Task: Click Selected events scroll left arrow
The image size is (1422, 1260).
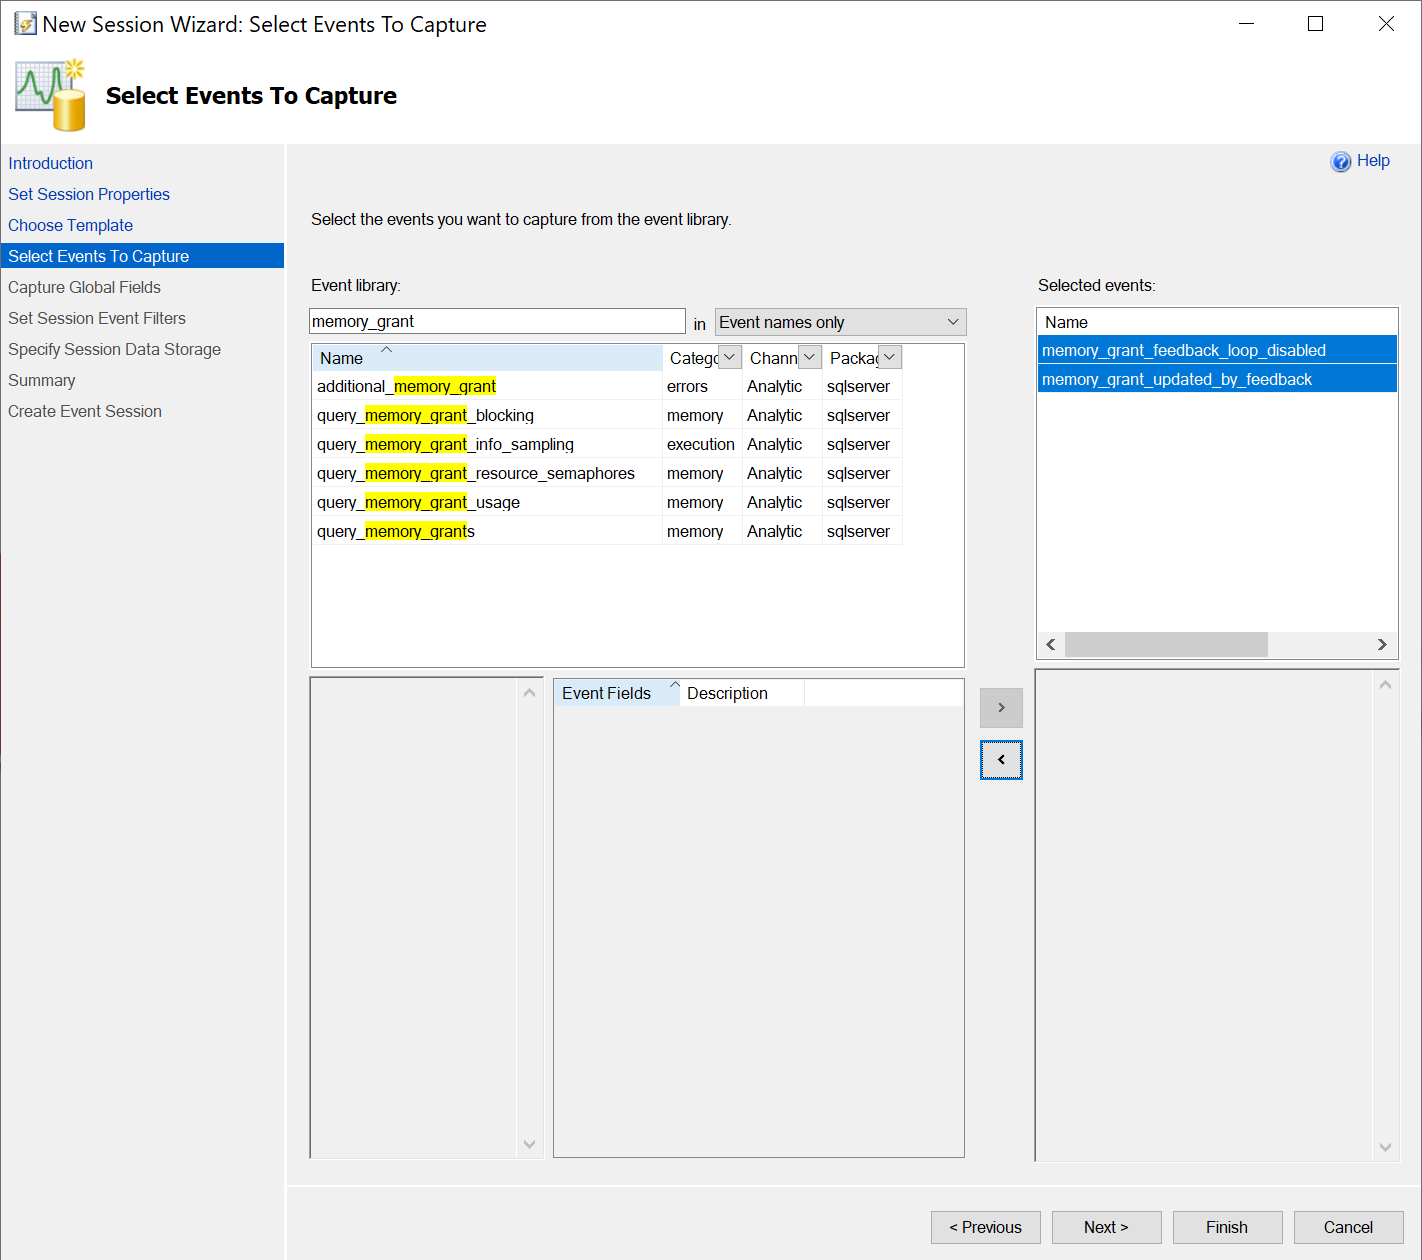Action: [1051, 644]
